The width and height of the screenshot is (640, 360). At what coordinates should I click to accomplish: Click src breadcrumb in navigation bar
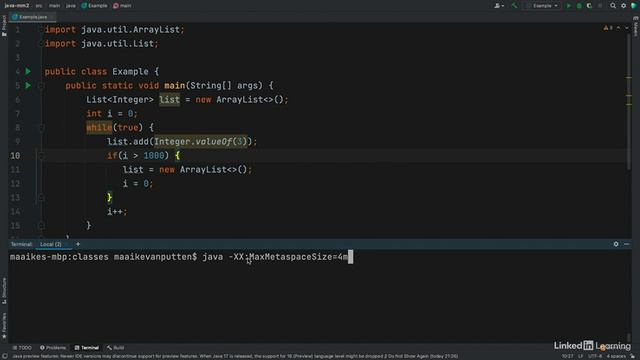[39, 6]
